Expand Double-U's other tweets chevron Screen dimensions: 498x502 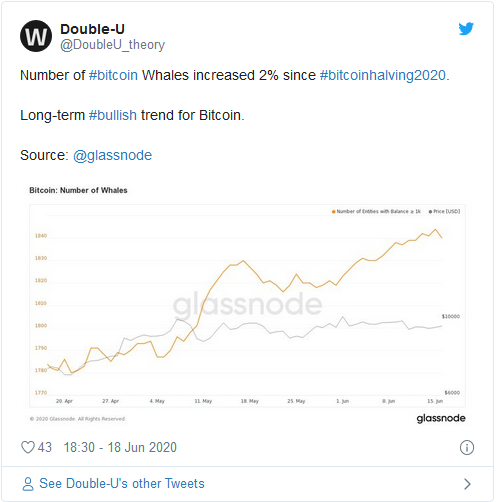pyautogui.click(x=467, y=484)
